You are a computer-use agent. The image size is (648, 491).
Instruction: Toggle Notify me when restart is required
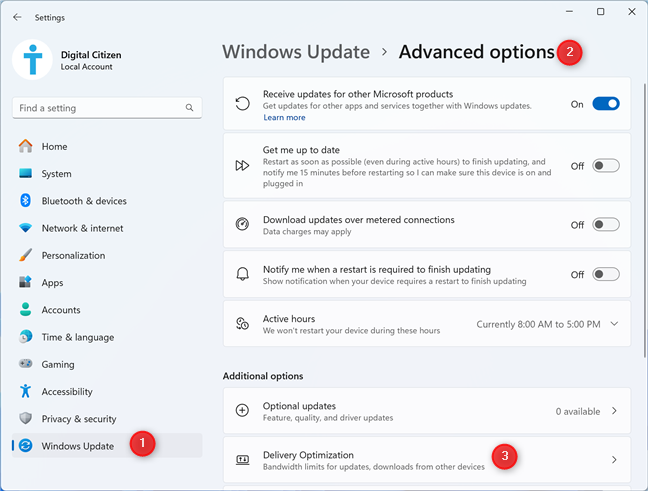click(606, 274)
